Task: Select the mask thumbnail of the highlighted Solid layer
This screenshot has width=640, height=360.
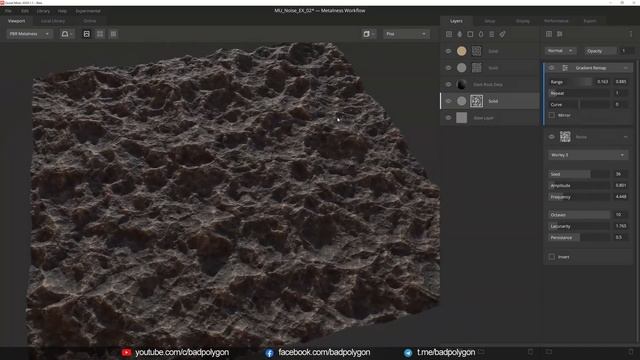Action: (x=476, y=101)
